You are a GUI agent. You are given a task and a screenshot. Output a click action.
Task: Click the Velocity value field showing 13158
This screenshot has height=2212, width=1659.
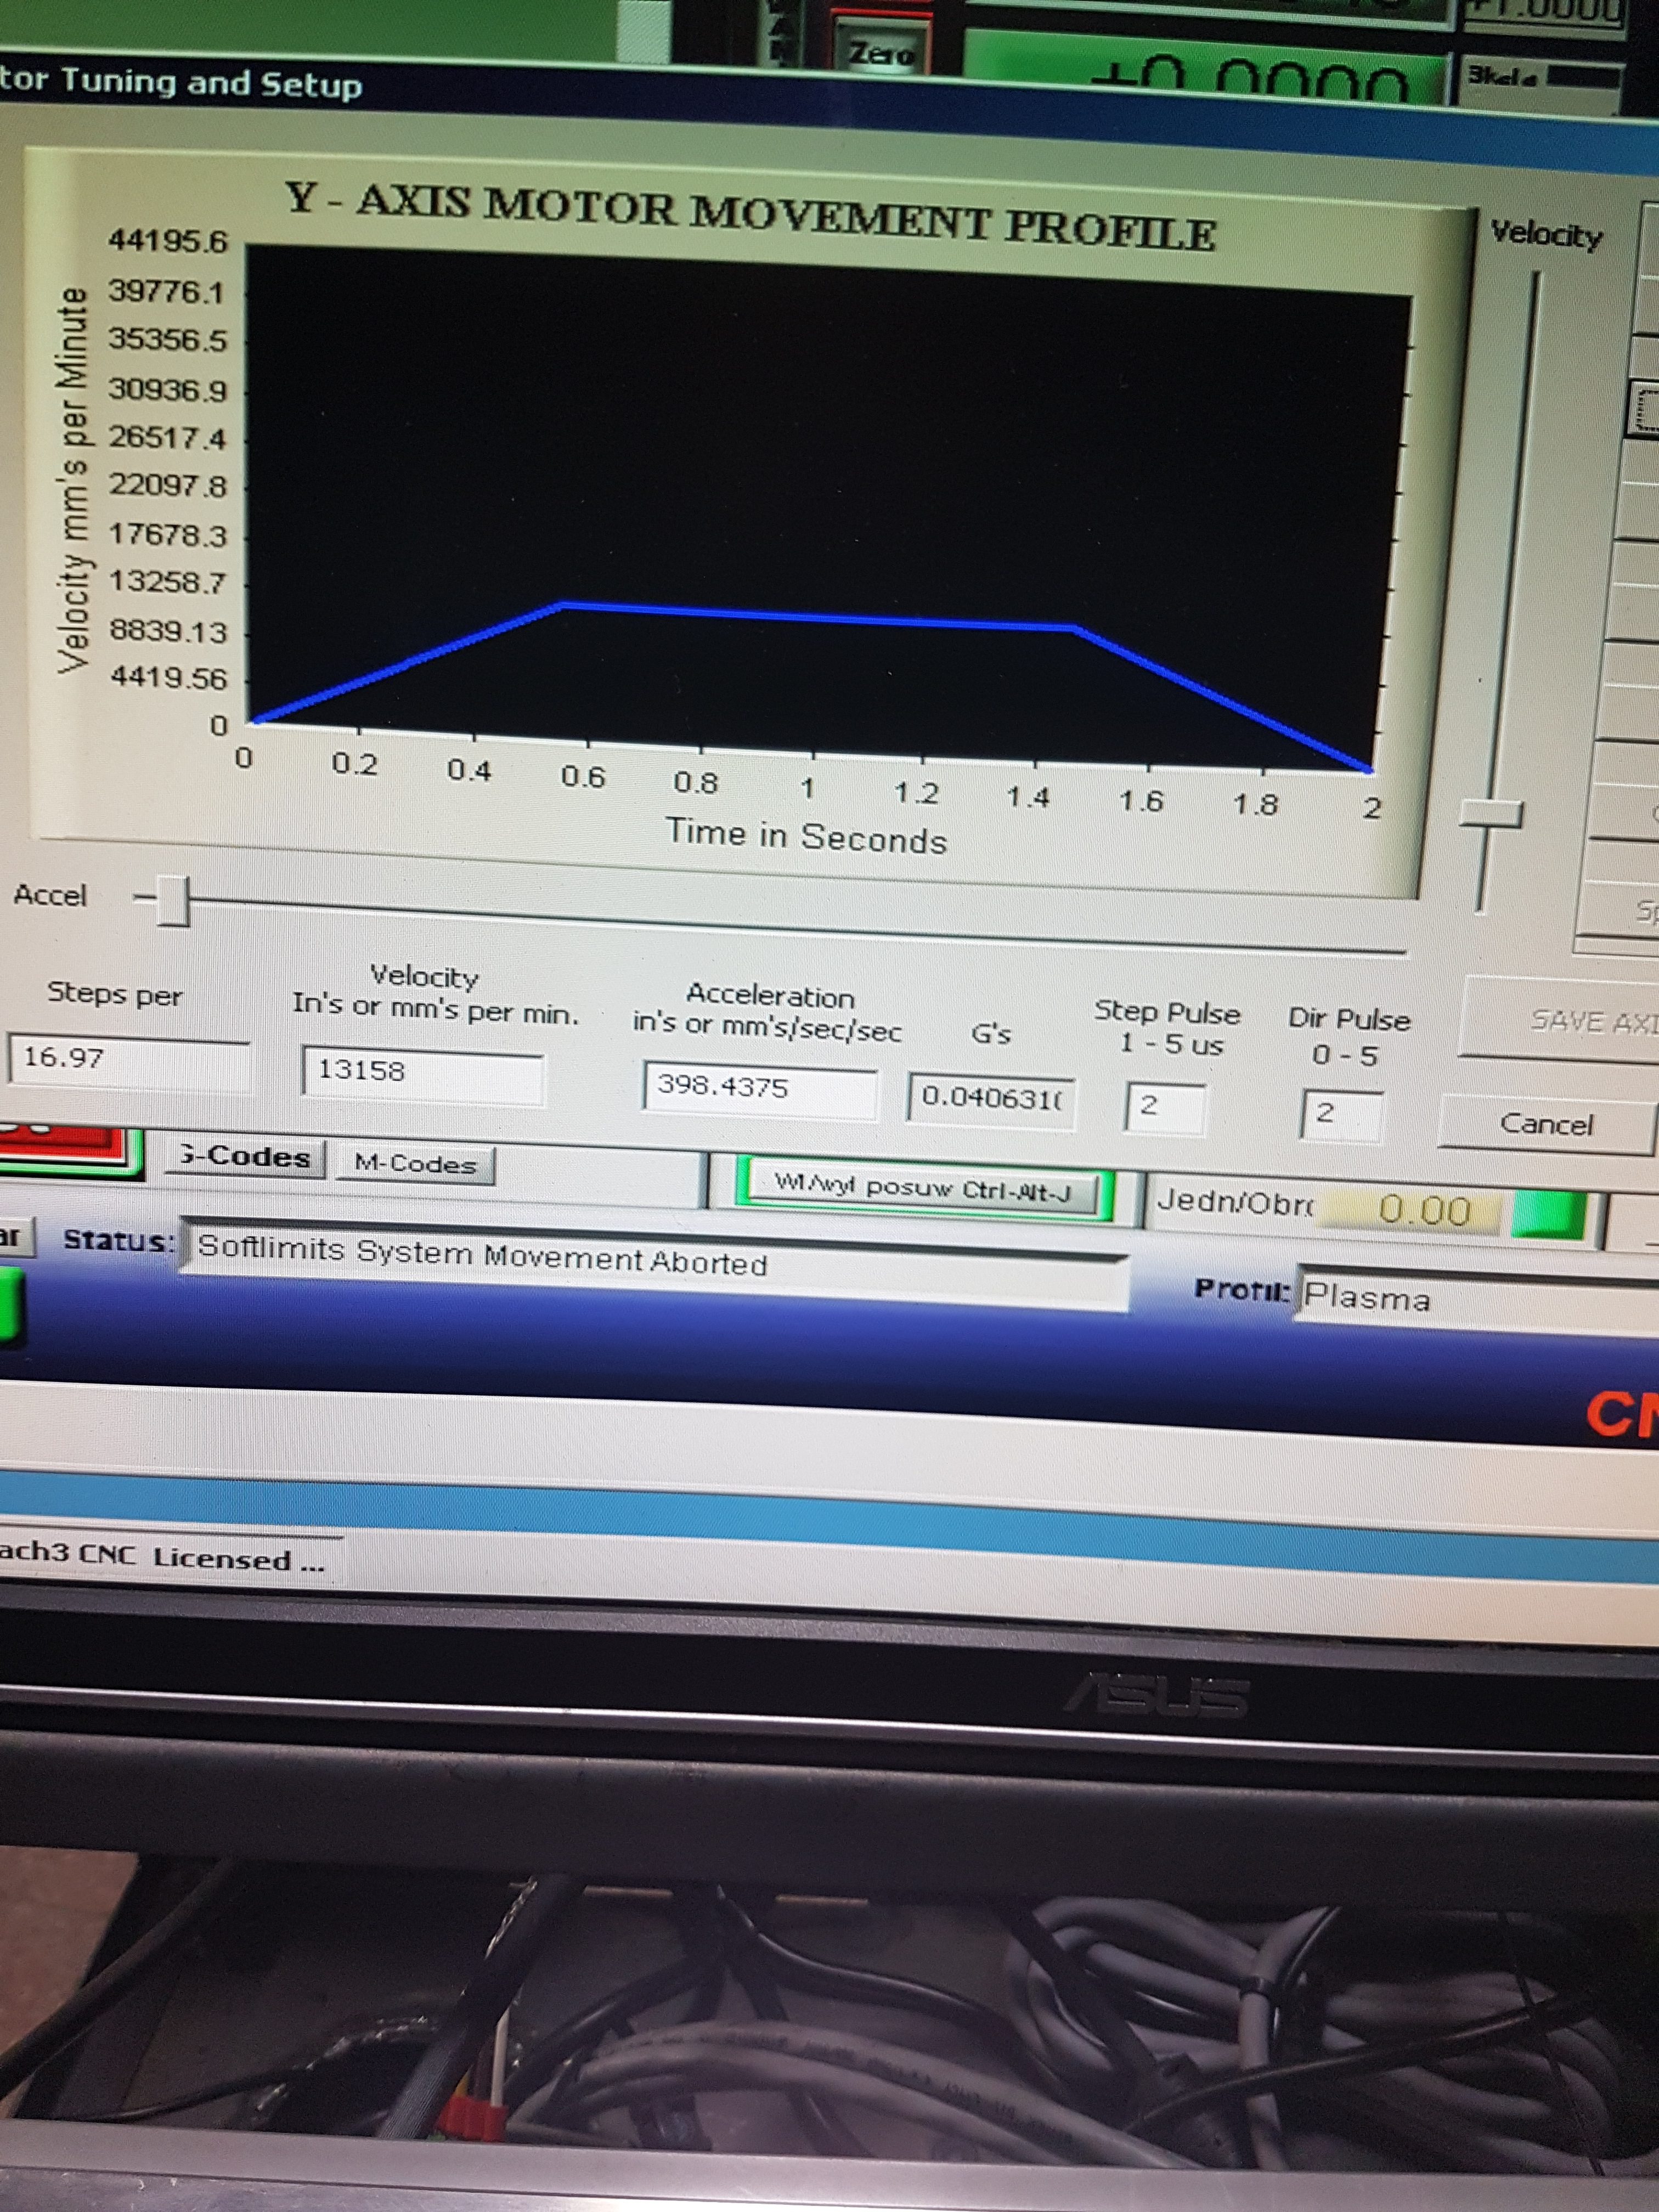click(423, 1075)
